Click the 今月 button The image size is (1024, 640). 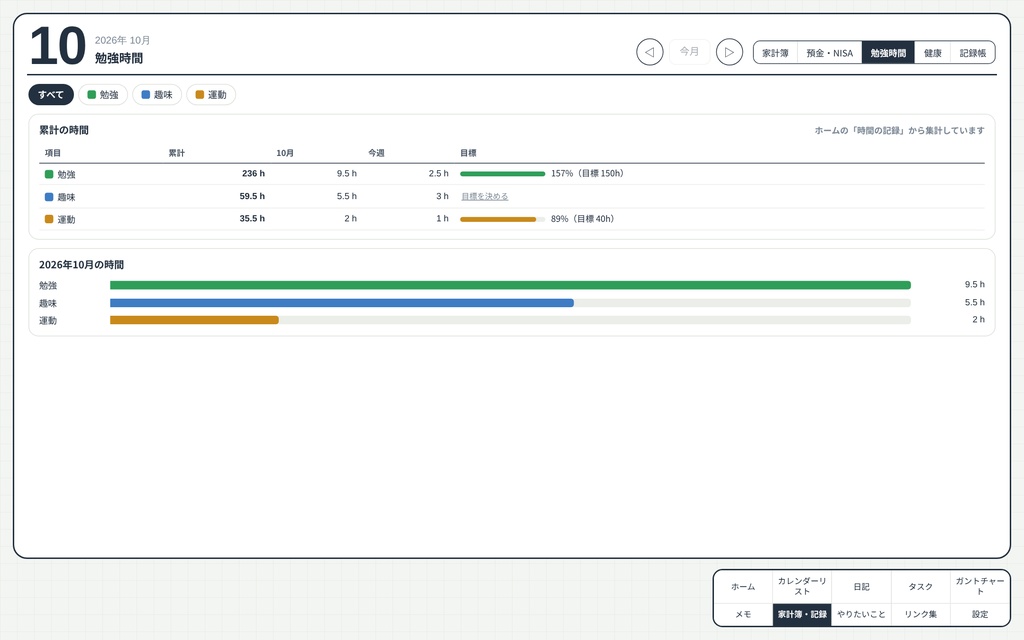[690, 52]
